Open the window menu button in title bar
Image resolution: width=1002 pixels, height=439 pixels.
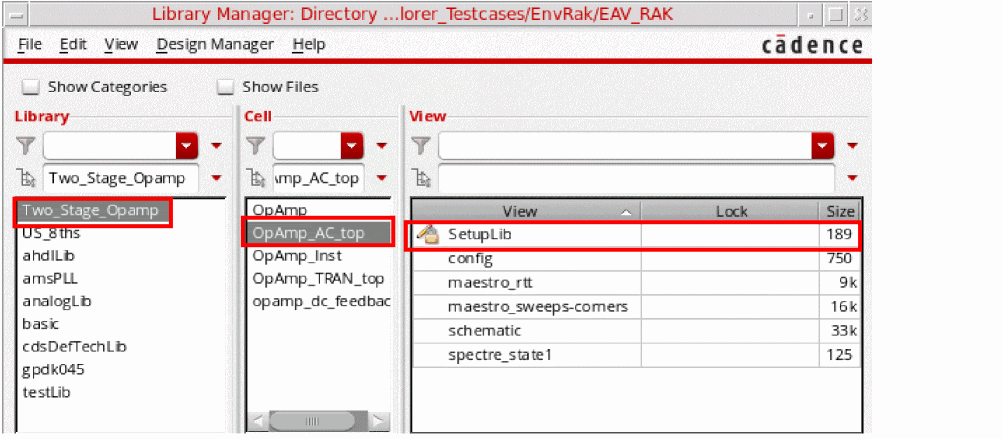click(x=19, y=14)
